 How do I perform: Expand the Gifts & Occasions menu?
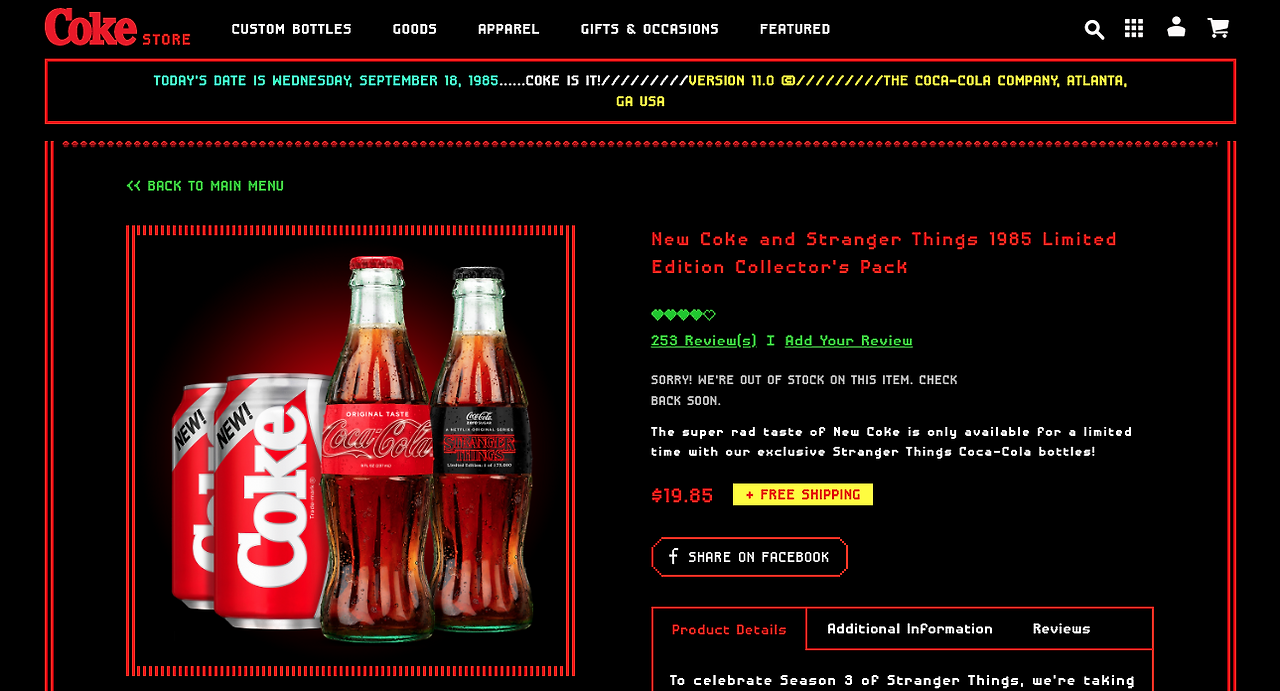tap(650, 29)
